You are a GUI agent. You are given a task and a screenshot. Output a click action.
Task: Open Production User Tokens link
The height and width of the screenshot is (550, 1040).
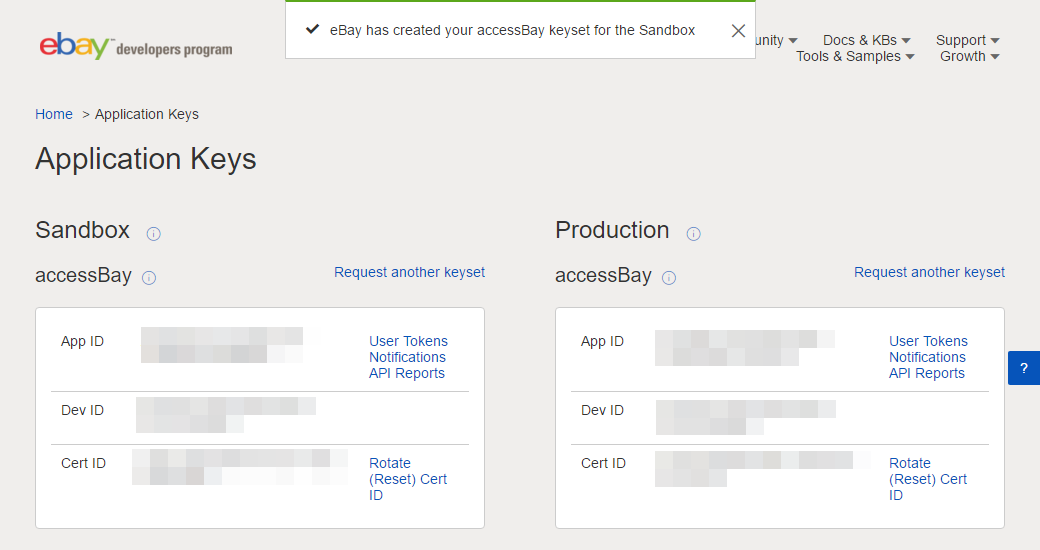(928, 341)
